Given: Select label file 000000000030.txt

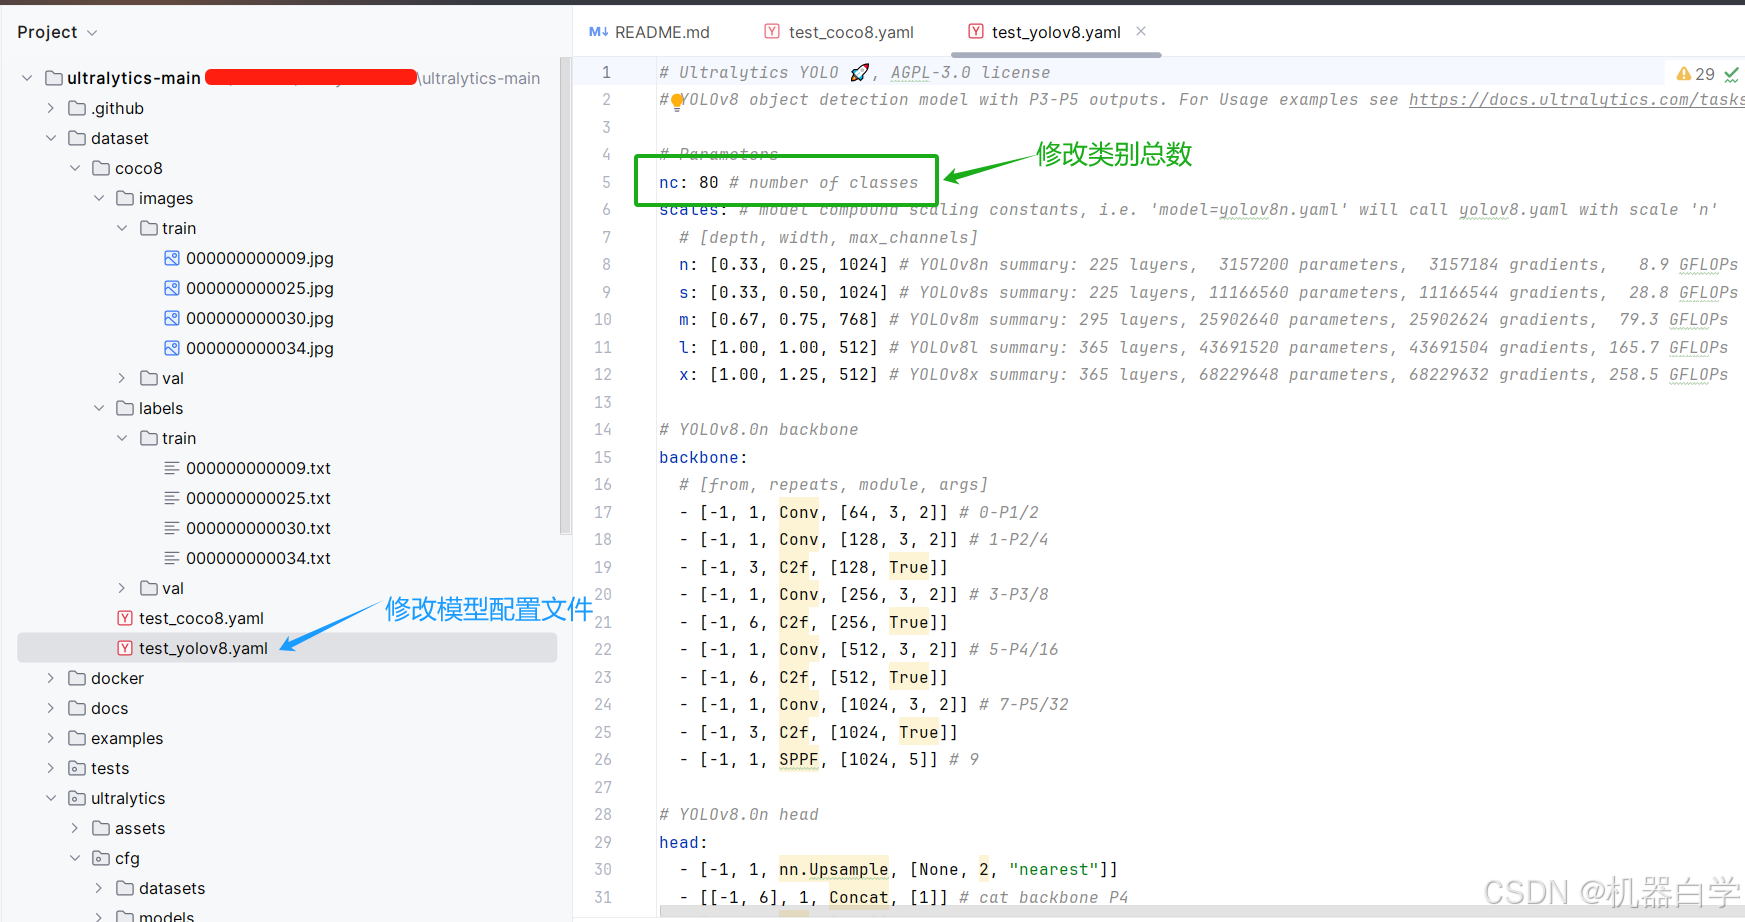Looking at the screenshot, I should point(258,528).
